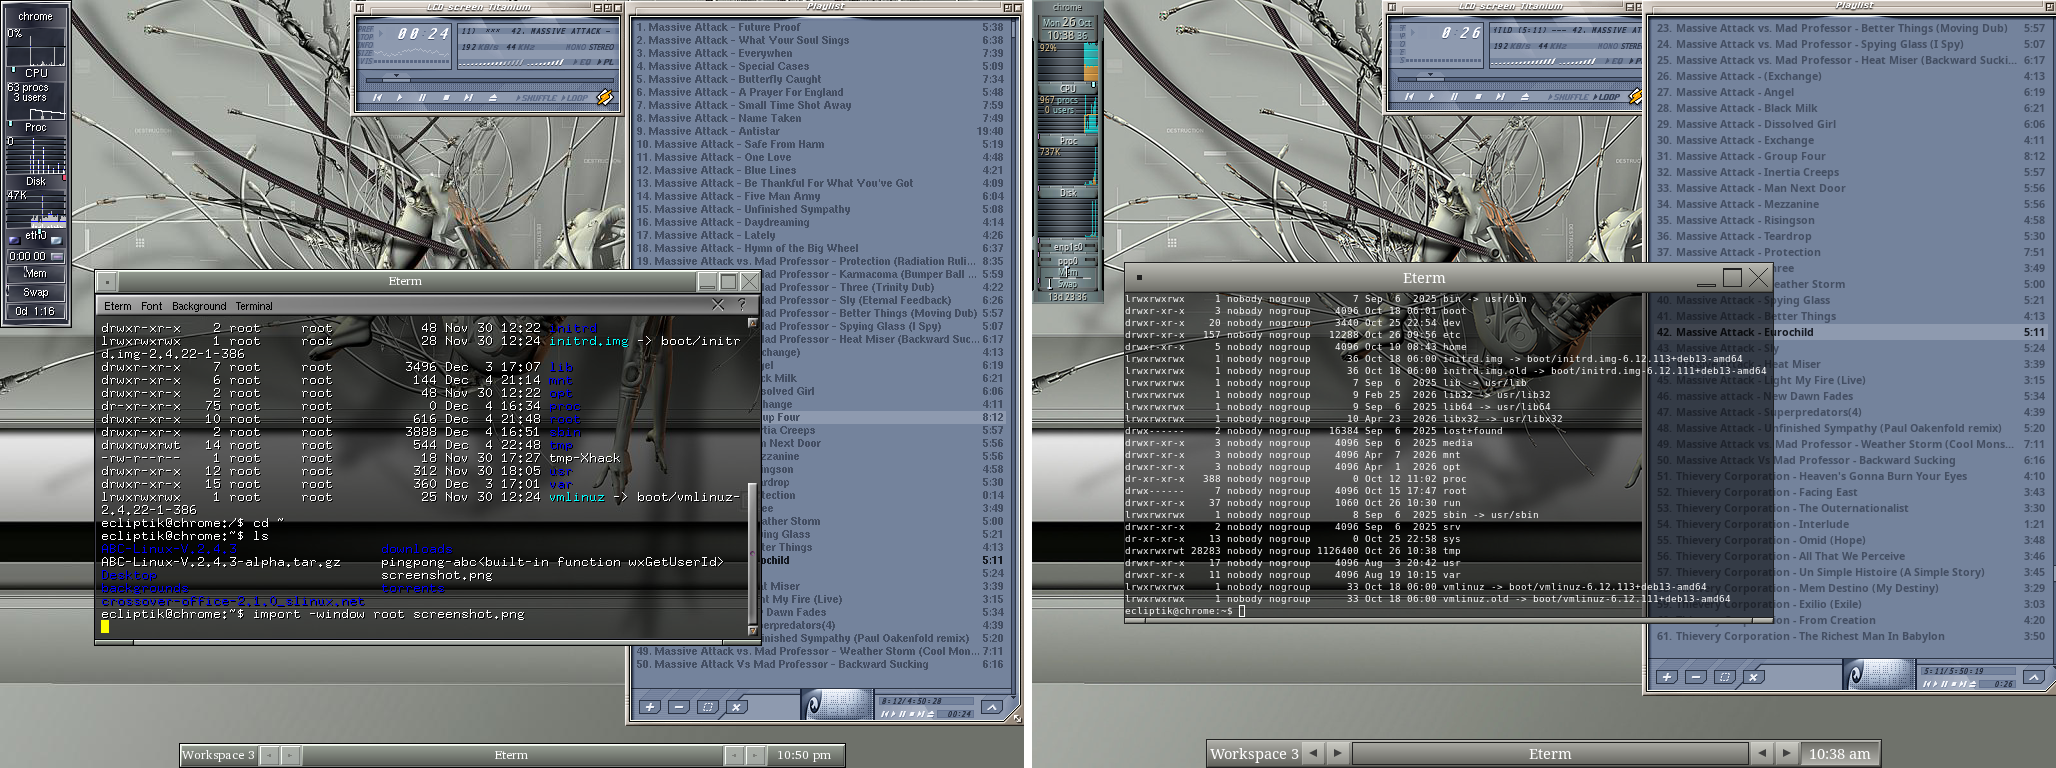This screenshot has height=768, width=2056.
Task: Open selection menu button, playlist showing 00:24
Action: click(708, 707)
